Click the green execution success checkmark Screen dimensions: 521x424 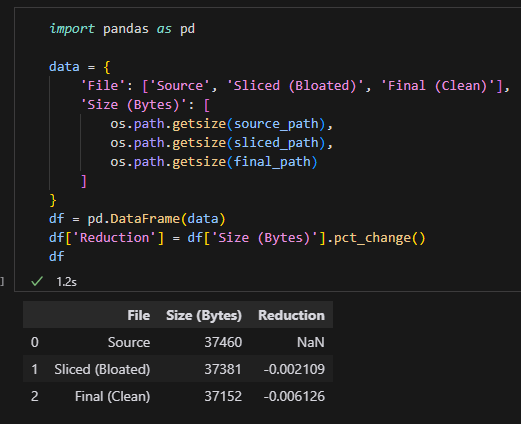37,281
